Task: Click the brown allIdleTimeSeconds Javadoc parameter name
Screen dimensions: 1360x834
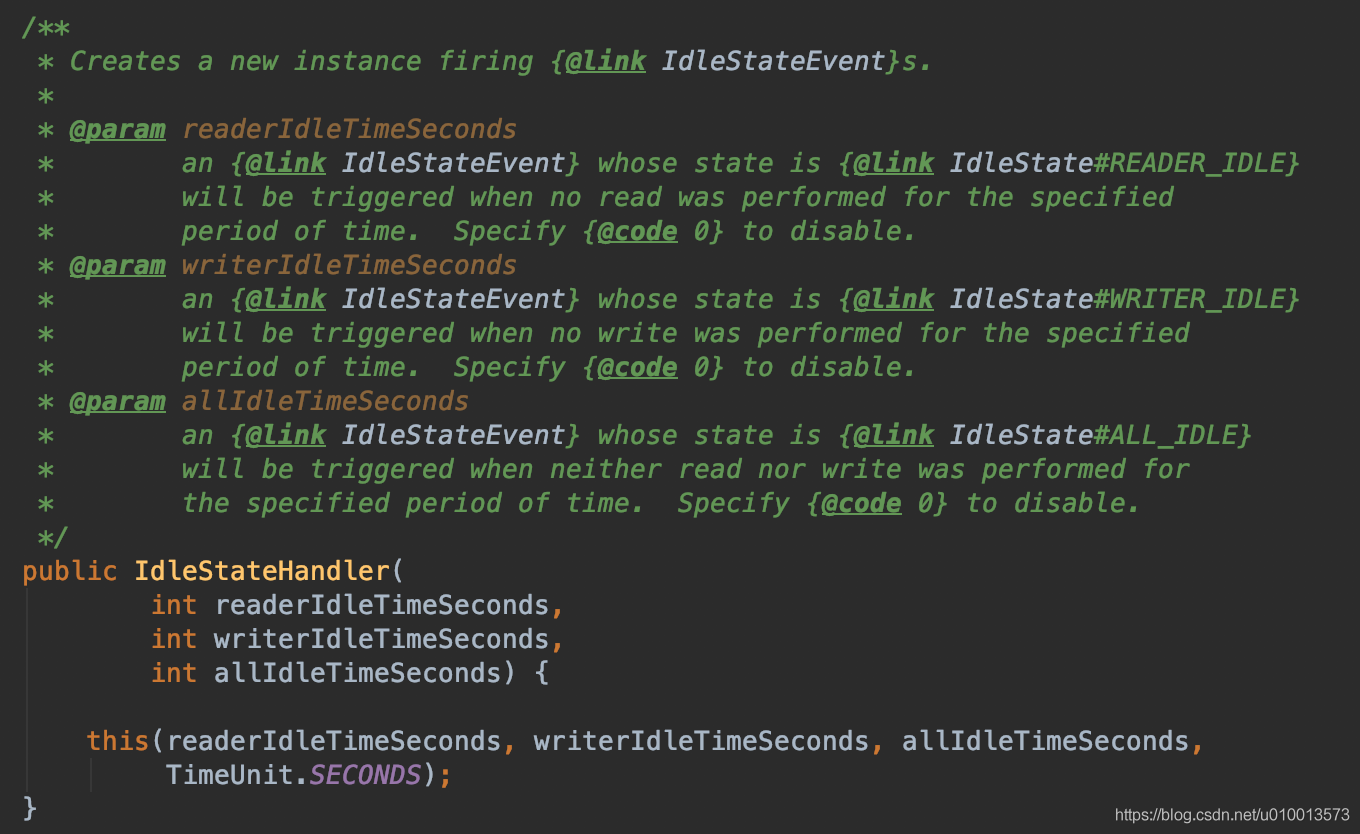Action: click(x=325, y=401)
